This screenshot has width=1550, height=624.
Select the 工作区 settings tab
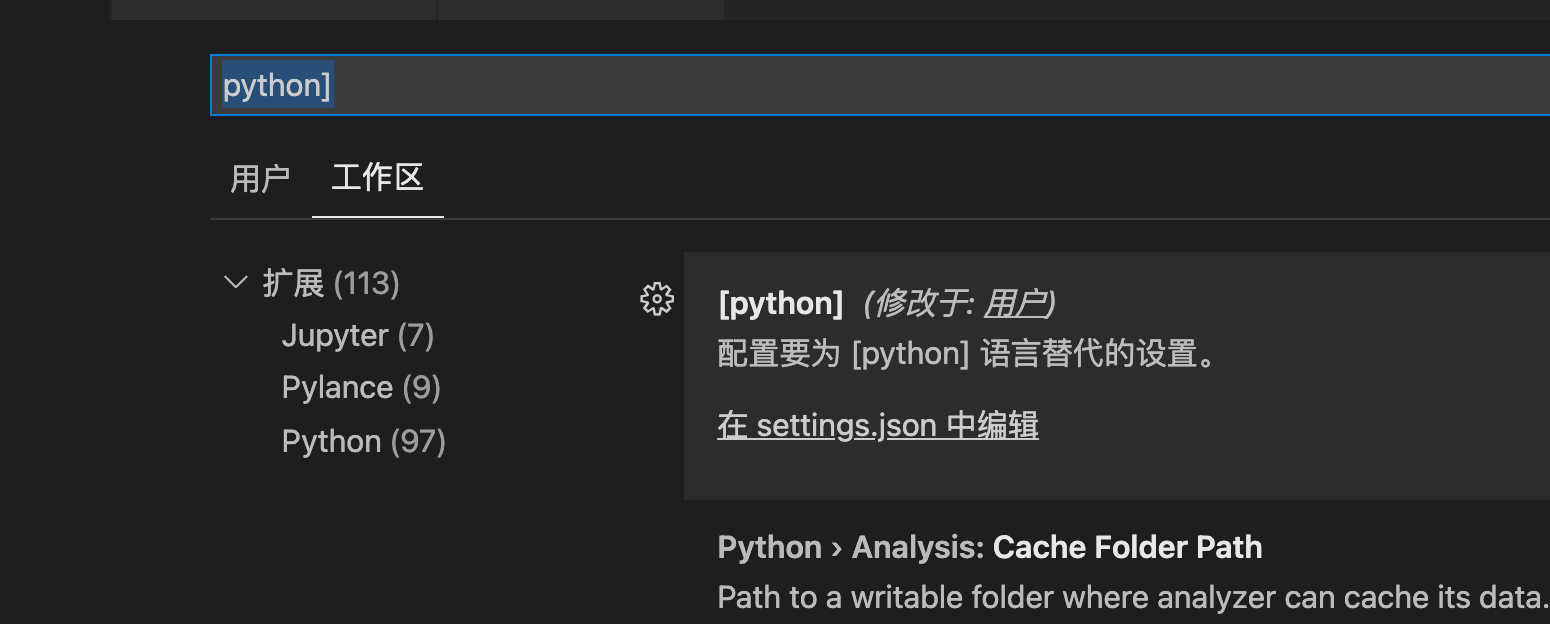(377, 179)
